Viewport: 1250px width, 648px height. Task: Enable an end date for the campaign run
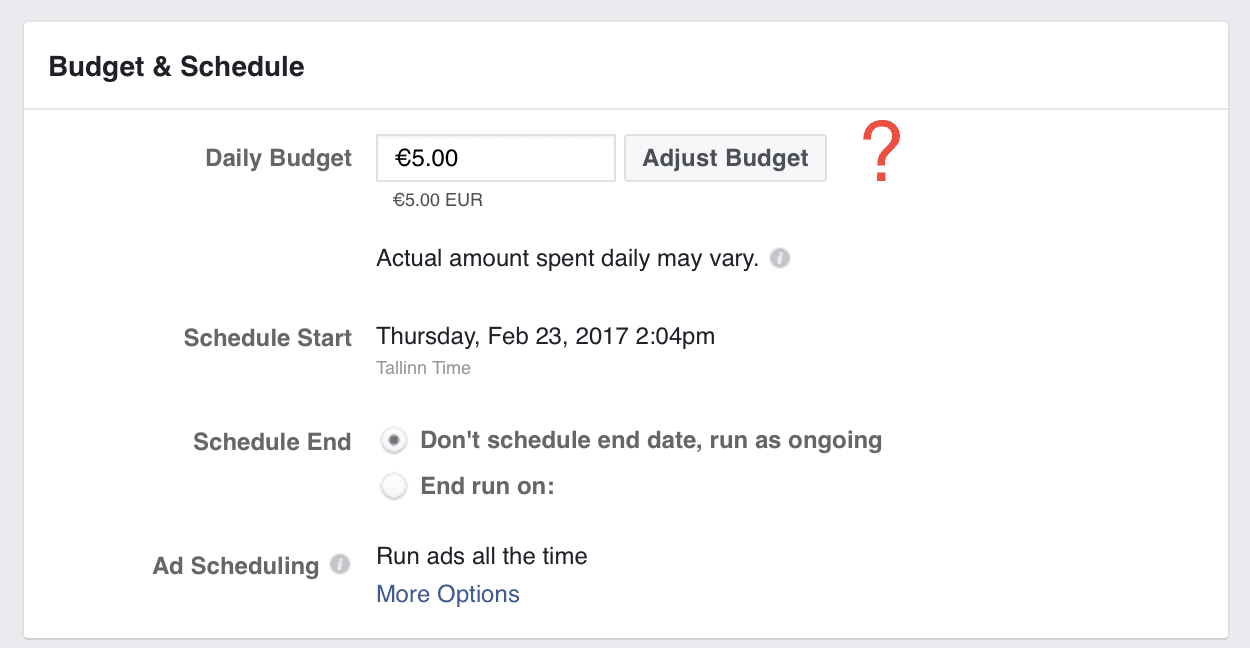tap(393, 486)
